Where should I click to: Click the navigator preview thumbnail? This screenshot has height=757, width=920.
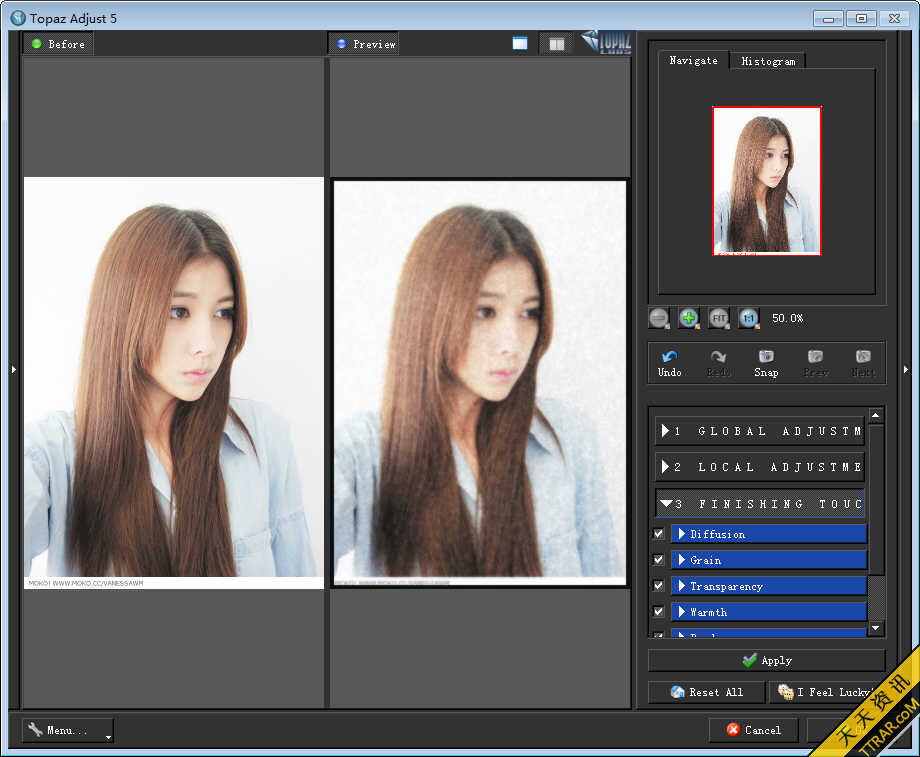(x=766, y=180)
